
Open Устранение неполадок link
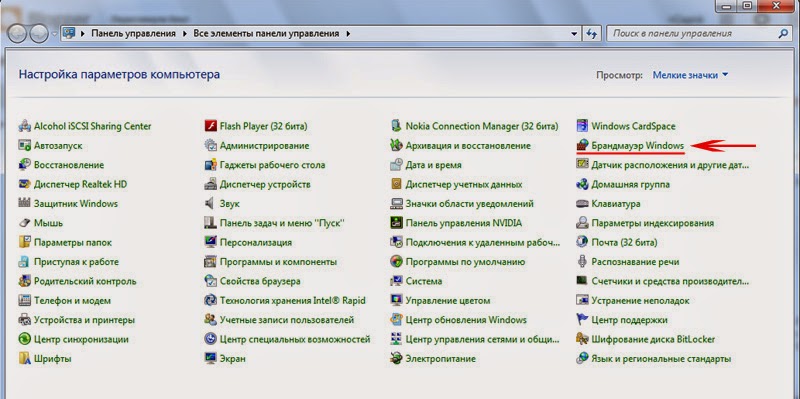pos(640,301)
